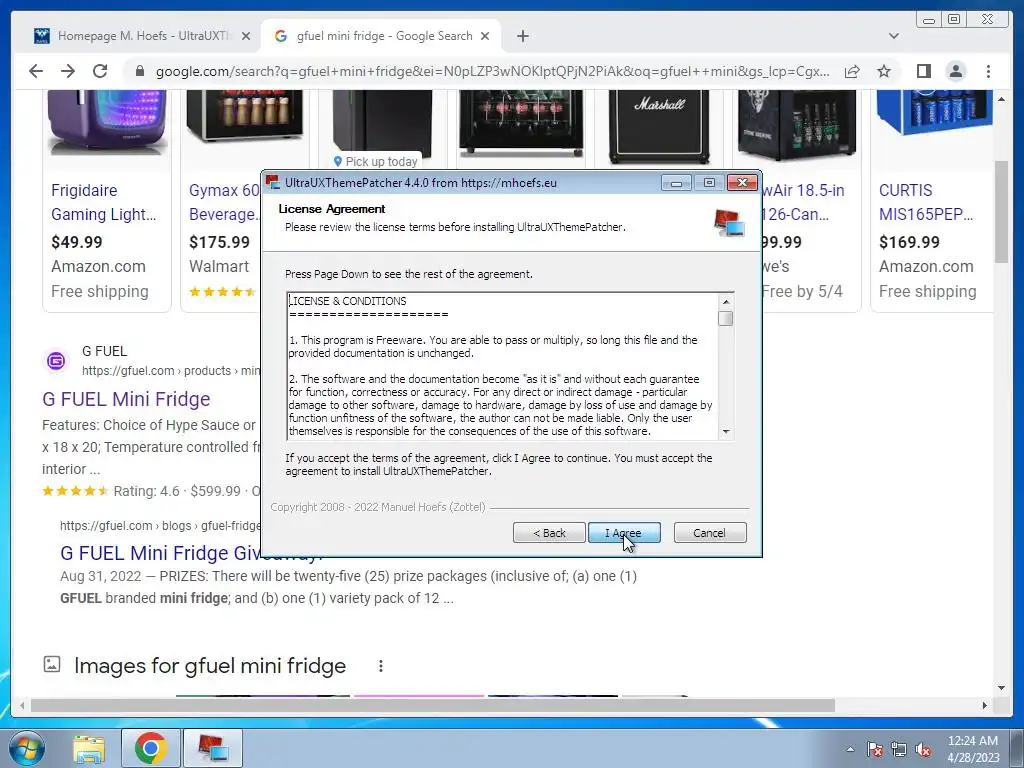Open Chrome profile icon
Viewport: 1024px width, 768px height.
pyautogui.click(x=955, y=71)
